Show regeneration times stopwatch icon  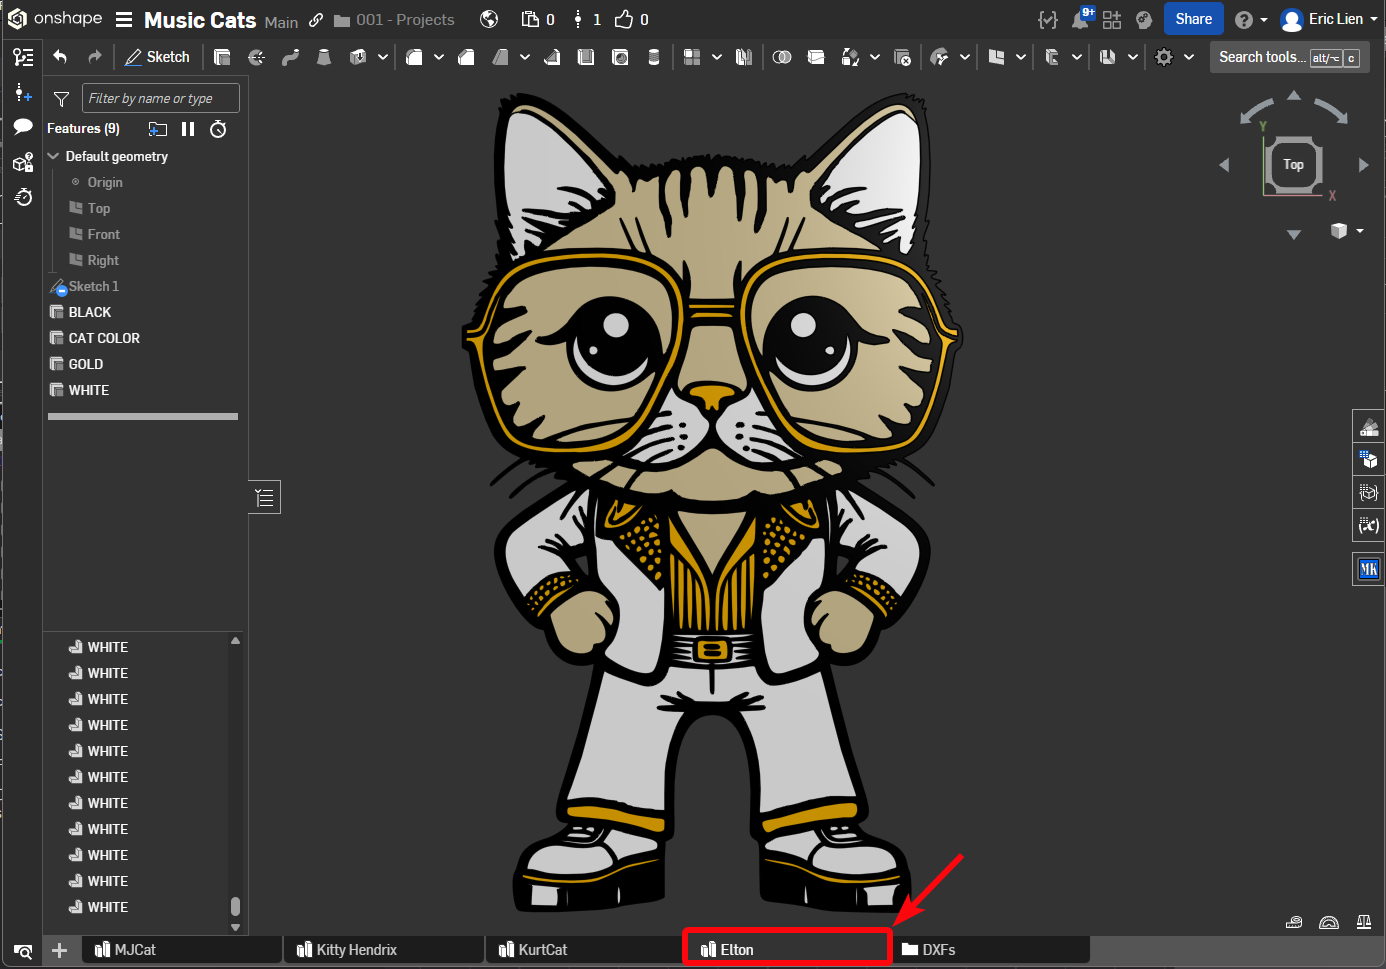(218, 129)
